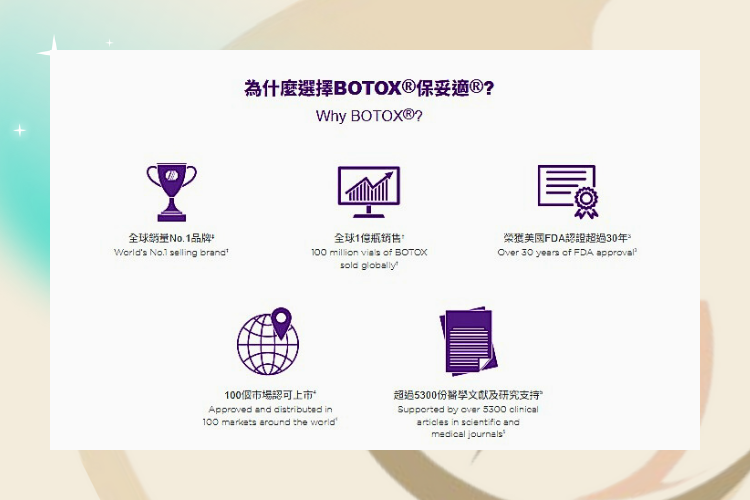The height and width of the screenshot is (500, 750).
Task: Click the 'medical journals' line
Action: pos(468,434)
